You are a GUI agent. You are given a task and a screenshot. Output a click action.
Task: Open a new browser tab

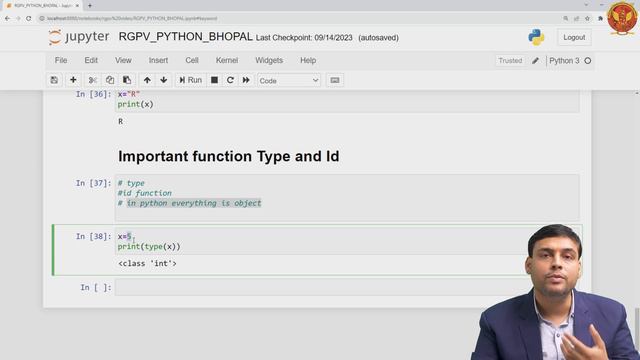(90, 6)
